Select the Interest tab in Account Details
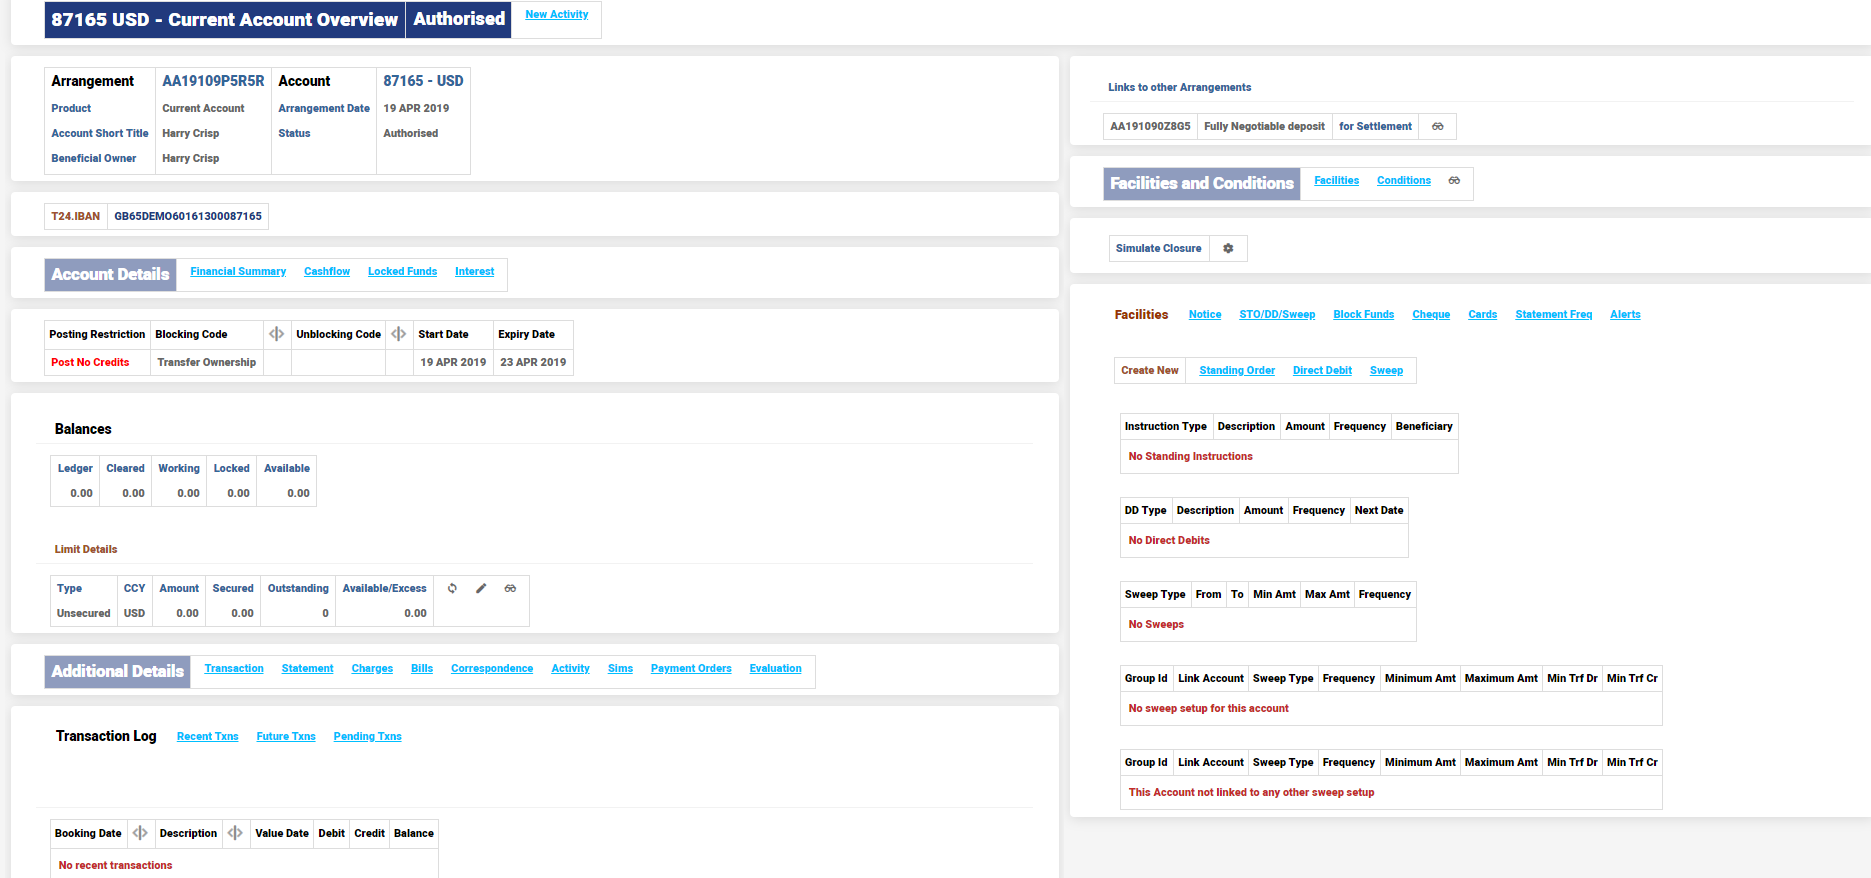The width and height of the screenshot is (1871, 878). click(474, 272)
